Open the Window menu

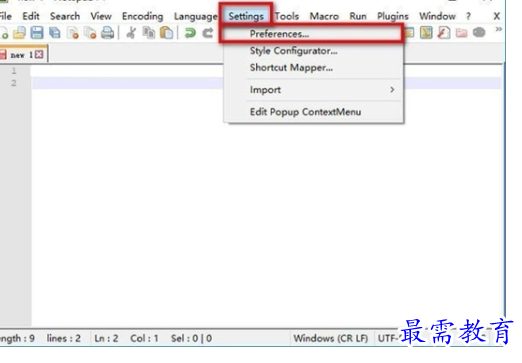point(437,16)
